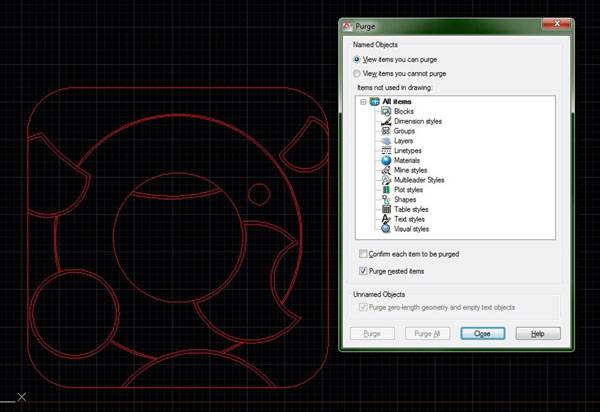Select the Text styles icon
This screenshot has height=412, width=600.
tap(385, 219)
